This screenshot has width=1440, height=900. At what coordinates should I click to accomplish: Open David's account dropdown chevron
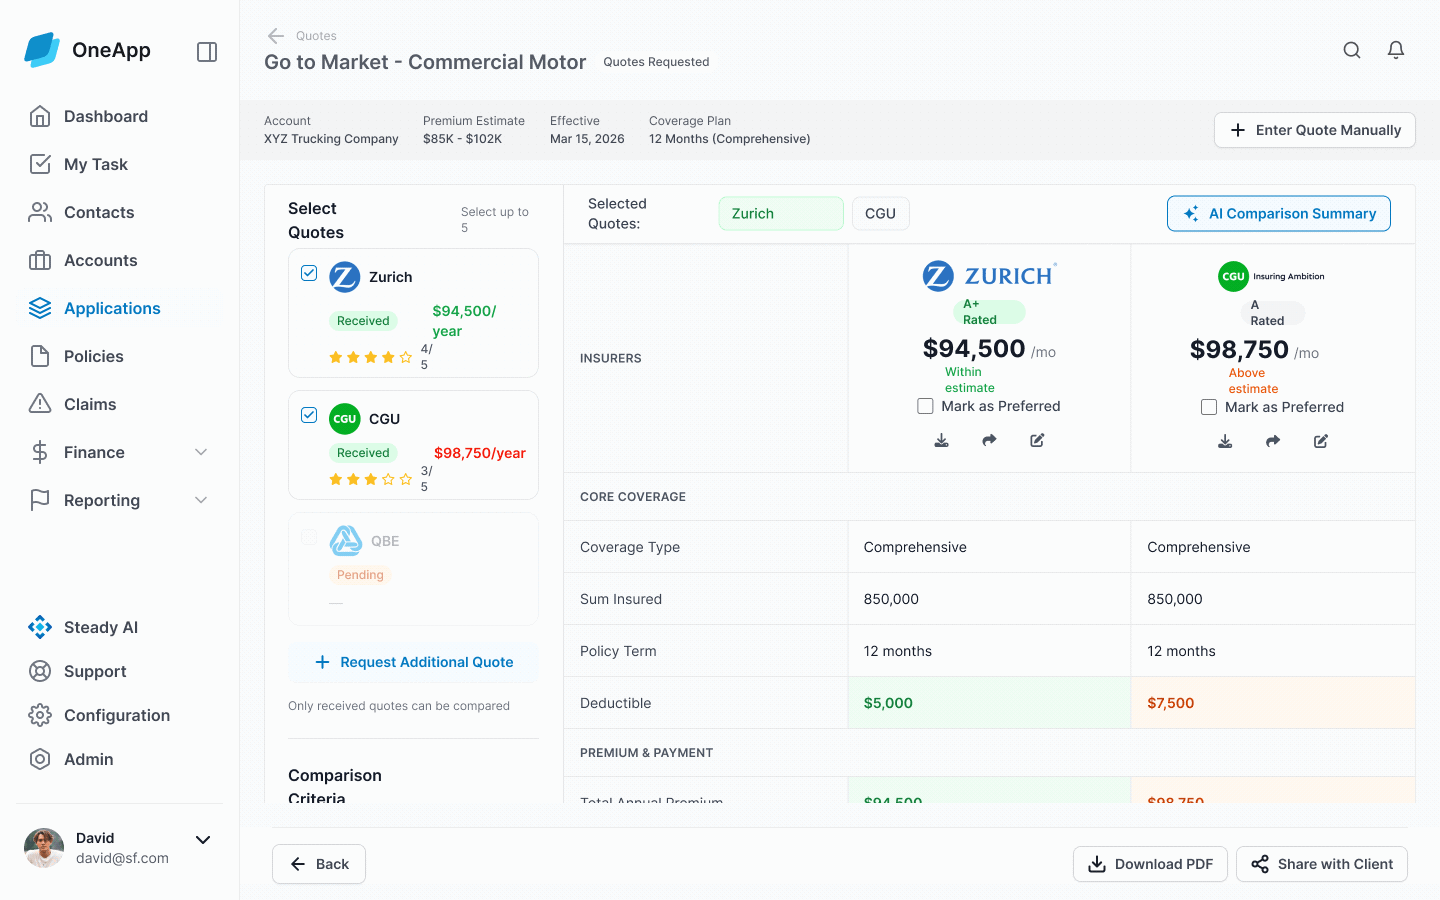203,840
